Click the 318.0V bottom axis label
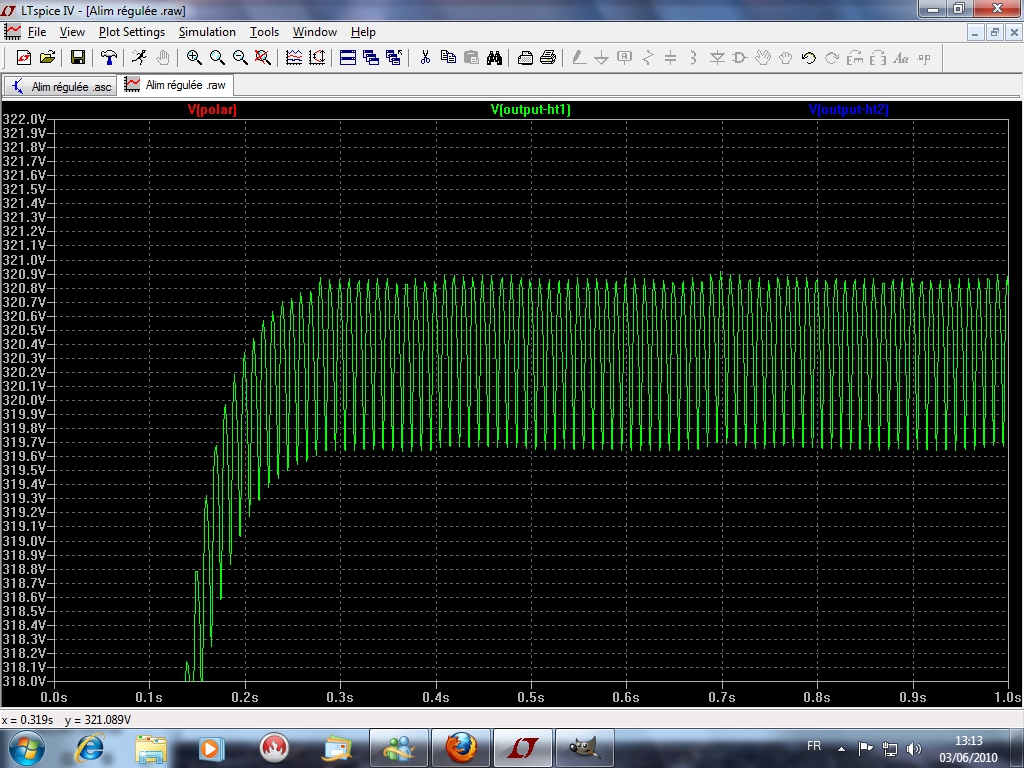 pyautogui.click(x=24, y=681)
